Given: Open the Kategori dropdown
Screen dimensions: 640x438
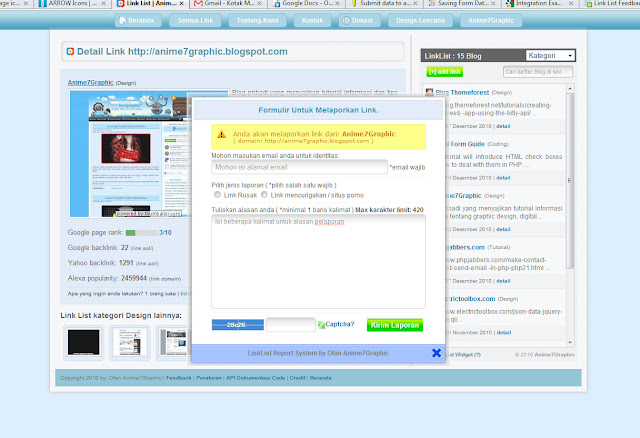Looking at the screenshot, I should [x=550, y=56].
